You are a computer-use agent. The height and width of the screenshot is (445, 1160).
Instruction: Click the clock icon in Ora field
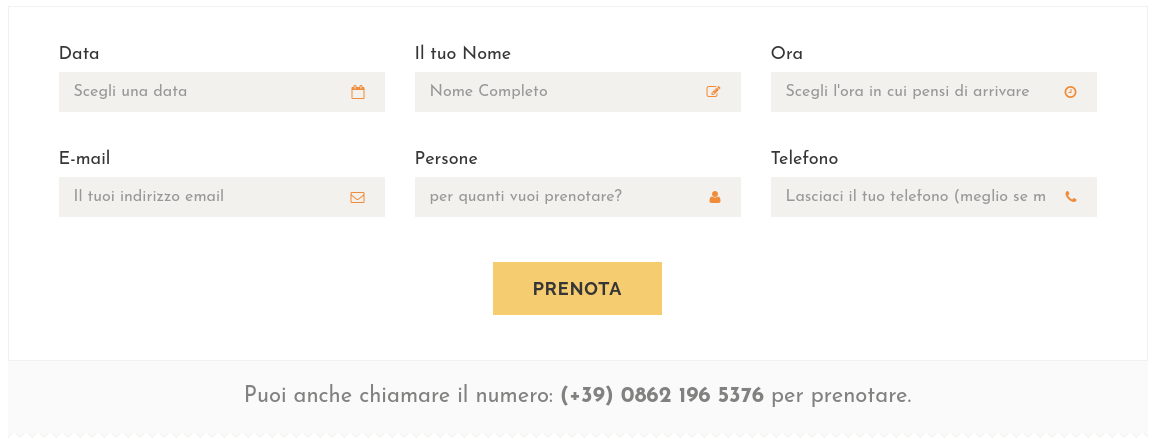click(1070, 92)
